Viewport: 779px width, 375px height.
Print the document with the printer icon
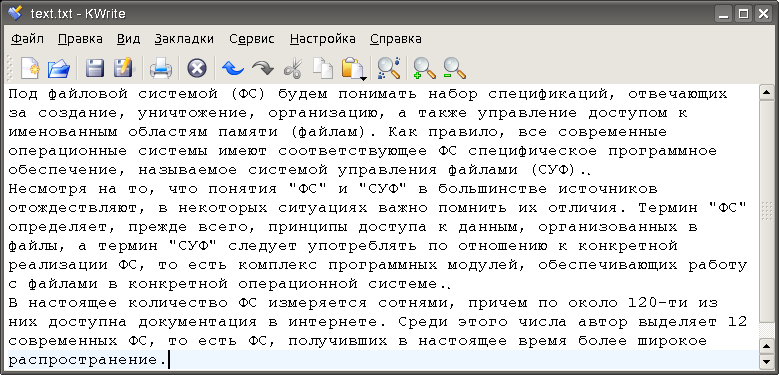click(x=161, y=68)
